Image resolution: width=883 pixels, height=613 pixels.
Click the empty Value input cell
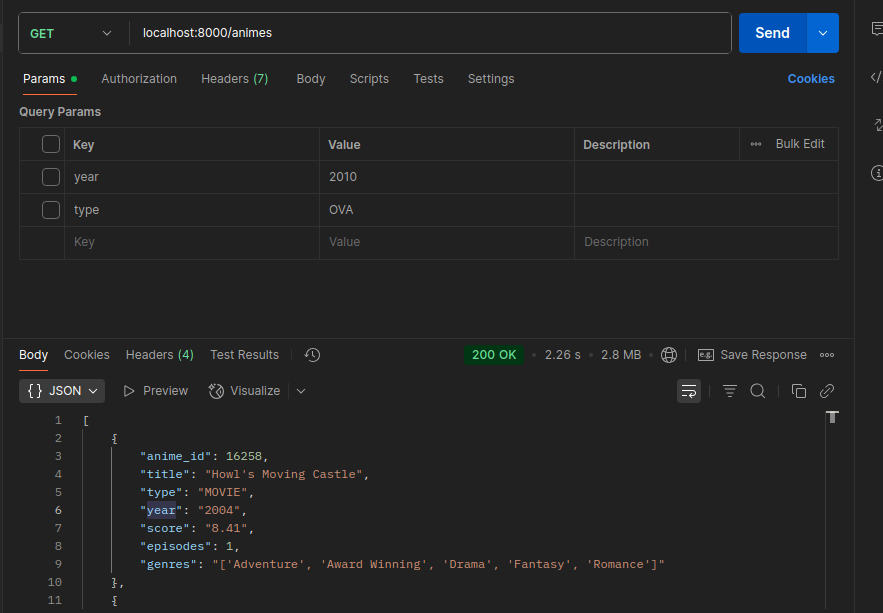(447, 243)
